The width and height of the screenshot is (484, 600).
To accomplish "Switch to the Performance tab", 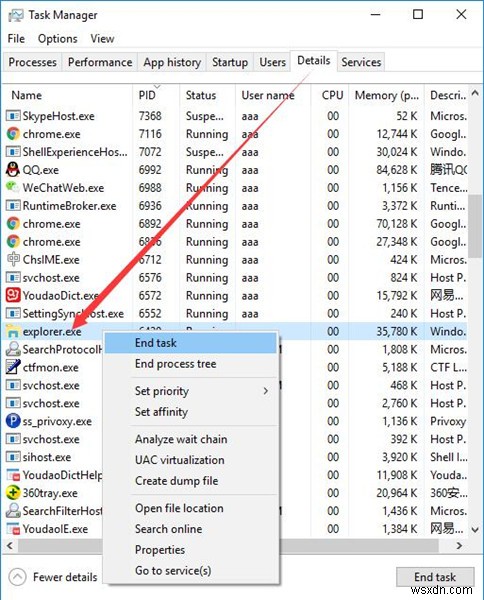I will (x=100, y=62).
